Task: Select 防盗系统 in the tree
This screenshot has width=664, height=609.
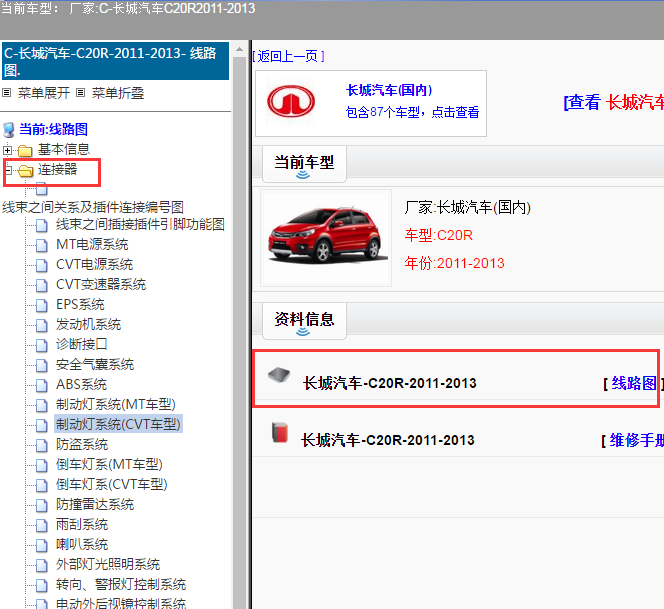Action: point(82,445)
